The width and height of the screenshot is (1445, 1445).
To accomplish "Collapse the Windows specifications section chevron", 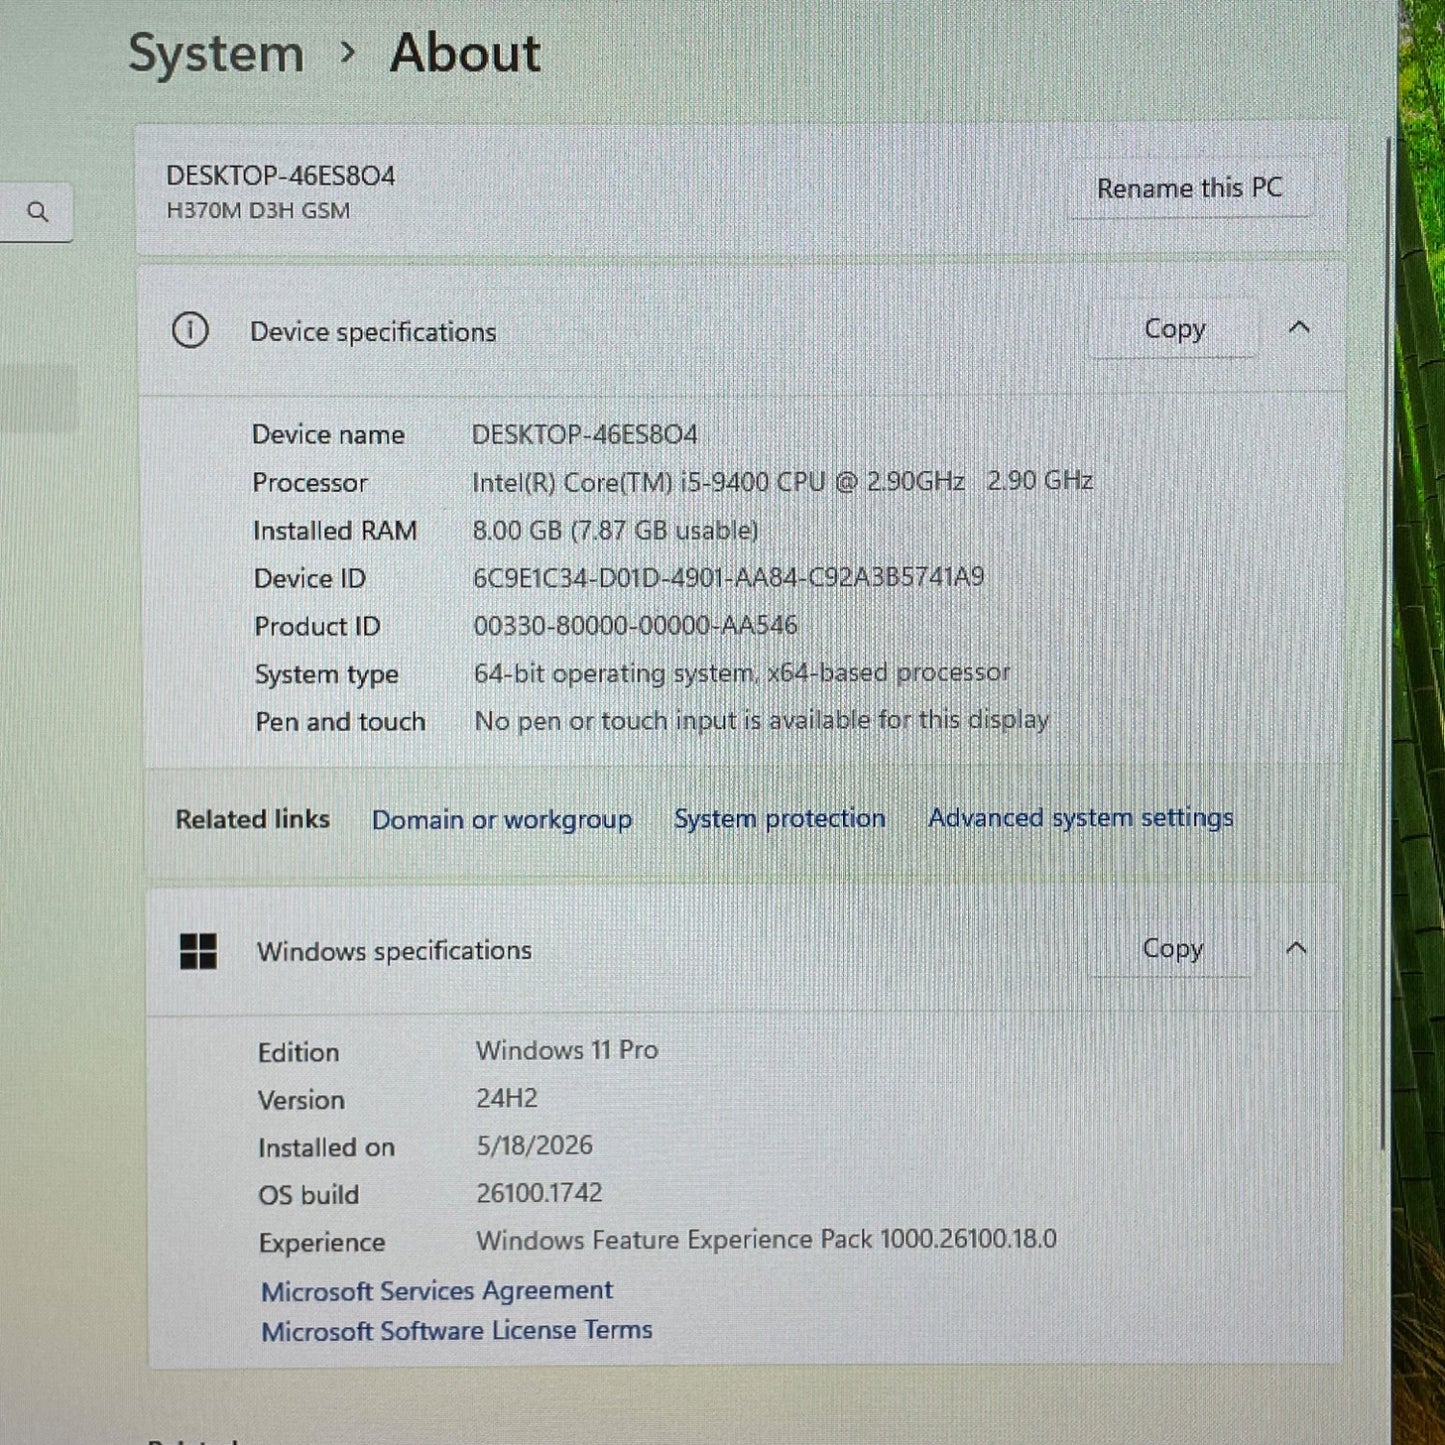I will pos(1296,947).
